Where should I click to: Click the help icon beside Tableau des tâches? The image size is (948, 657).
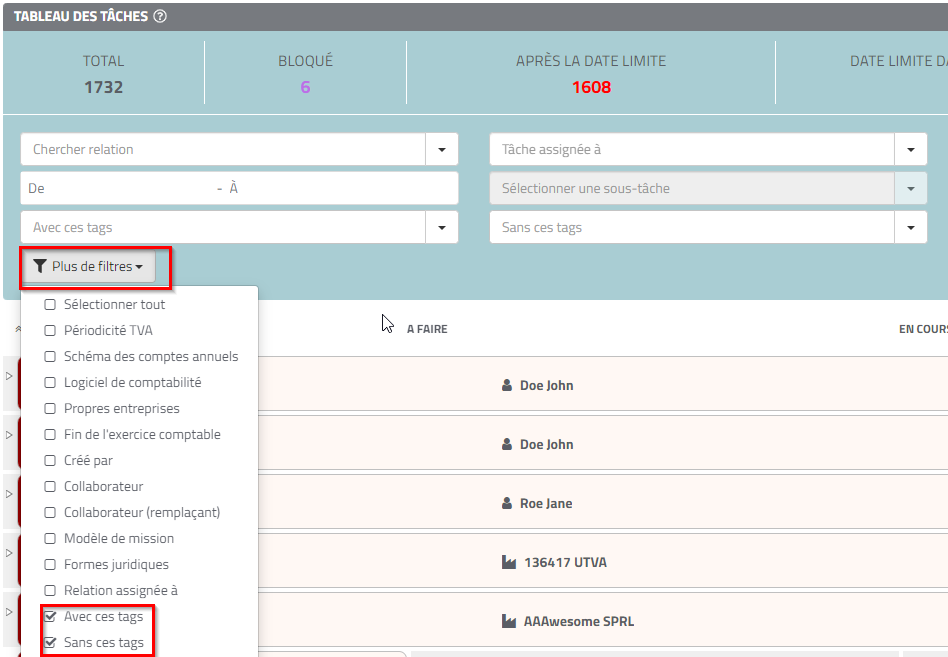coord(161,17)
